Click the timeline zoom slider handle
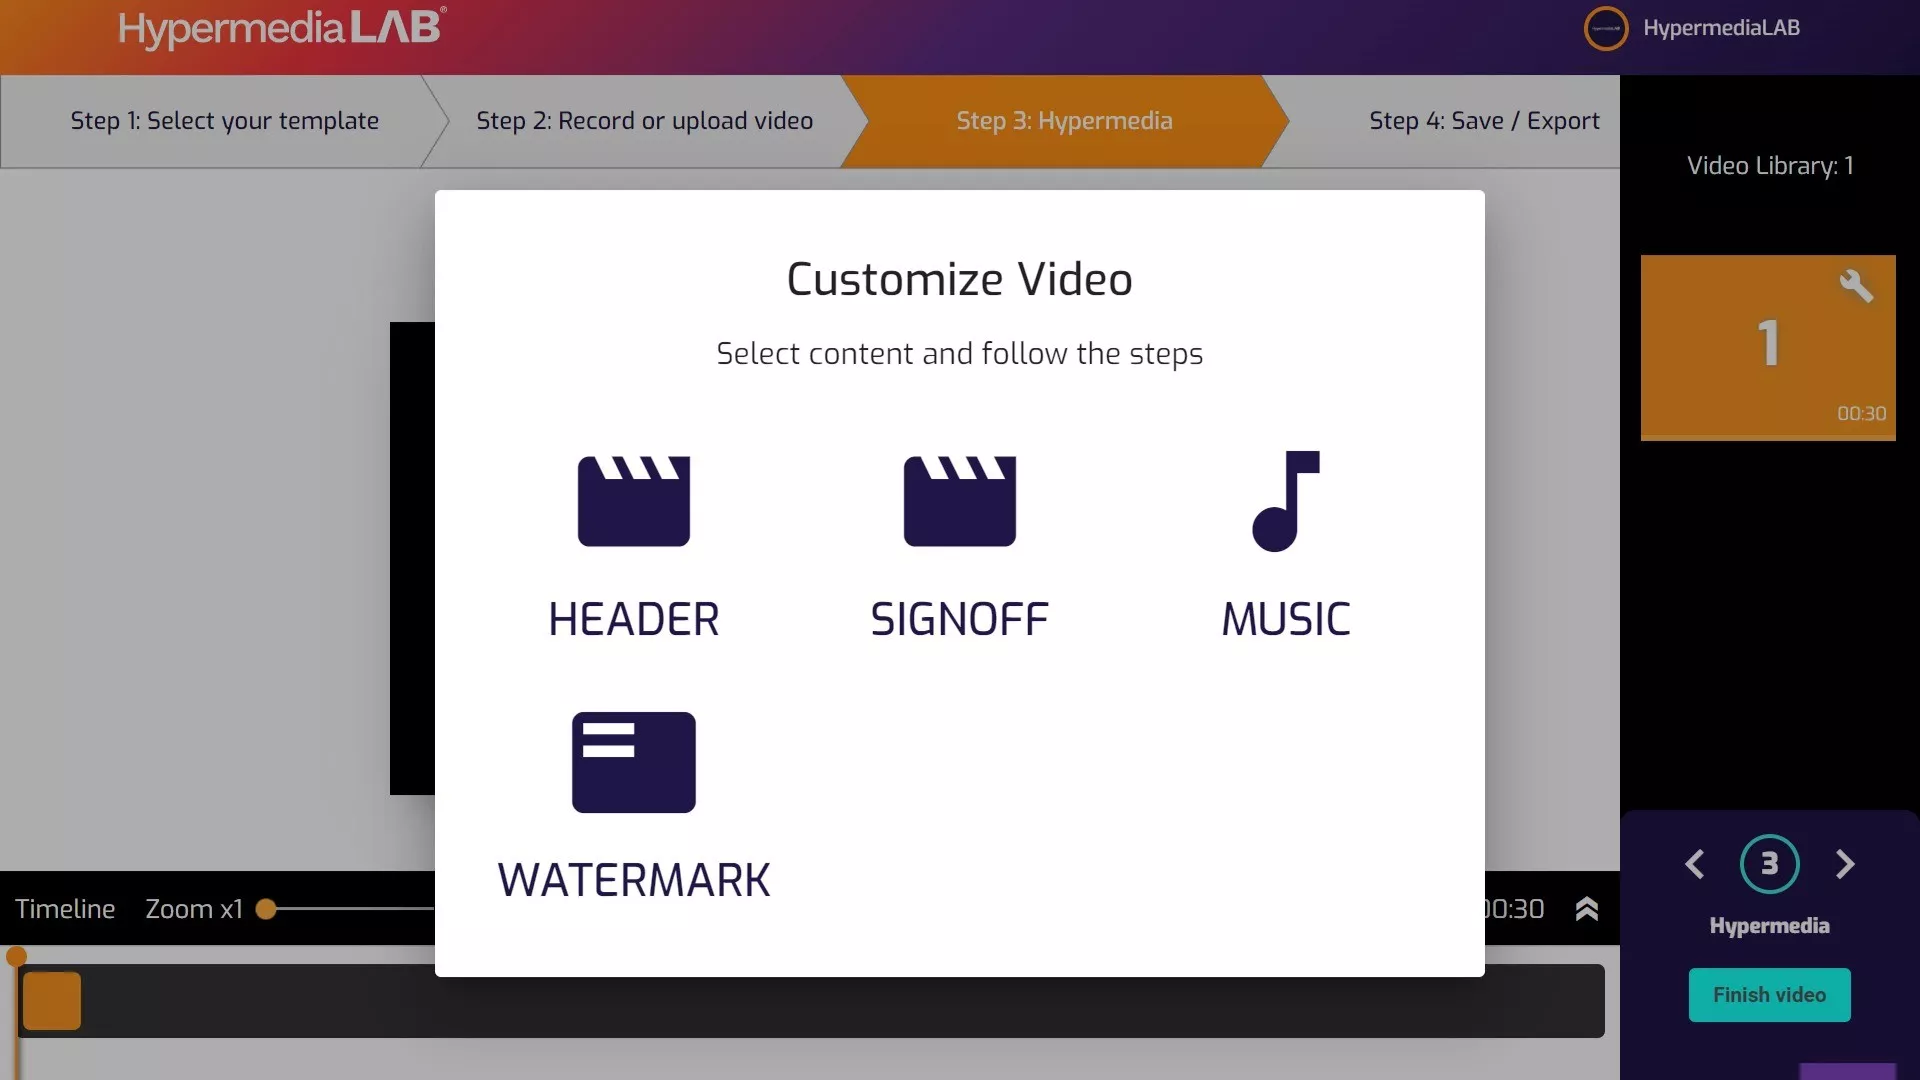This screenshot has width=1920, height=1080. [266, 909]
